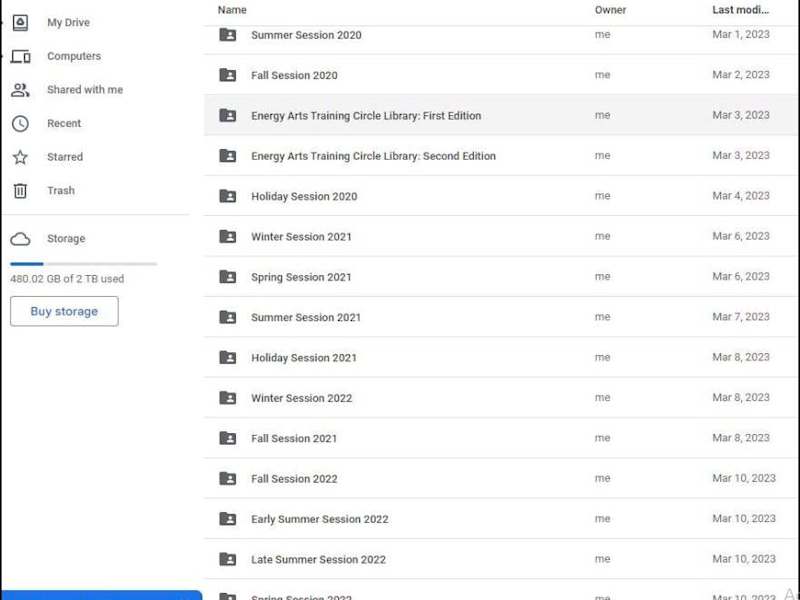Select the Summer Session 2021 folder icon
This screenshot has width=800, height=600.
tap(228, 317)
